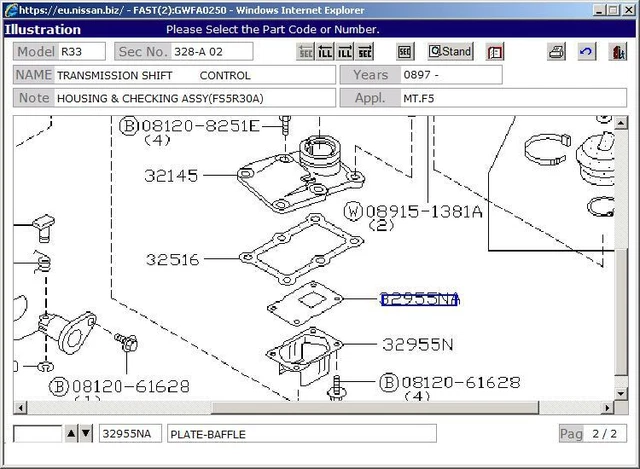640x469 pixels.
Task: Click the previous illustration icon
Action: tap(326, 52)
